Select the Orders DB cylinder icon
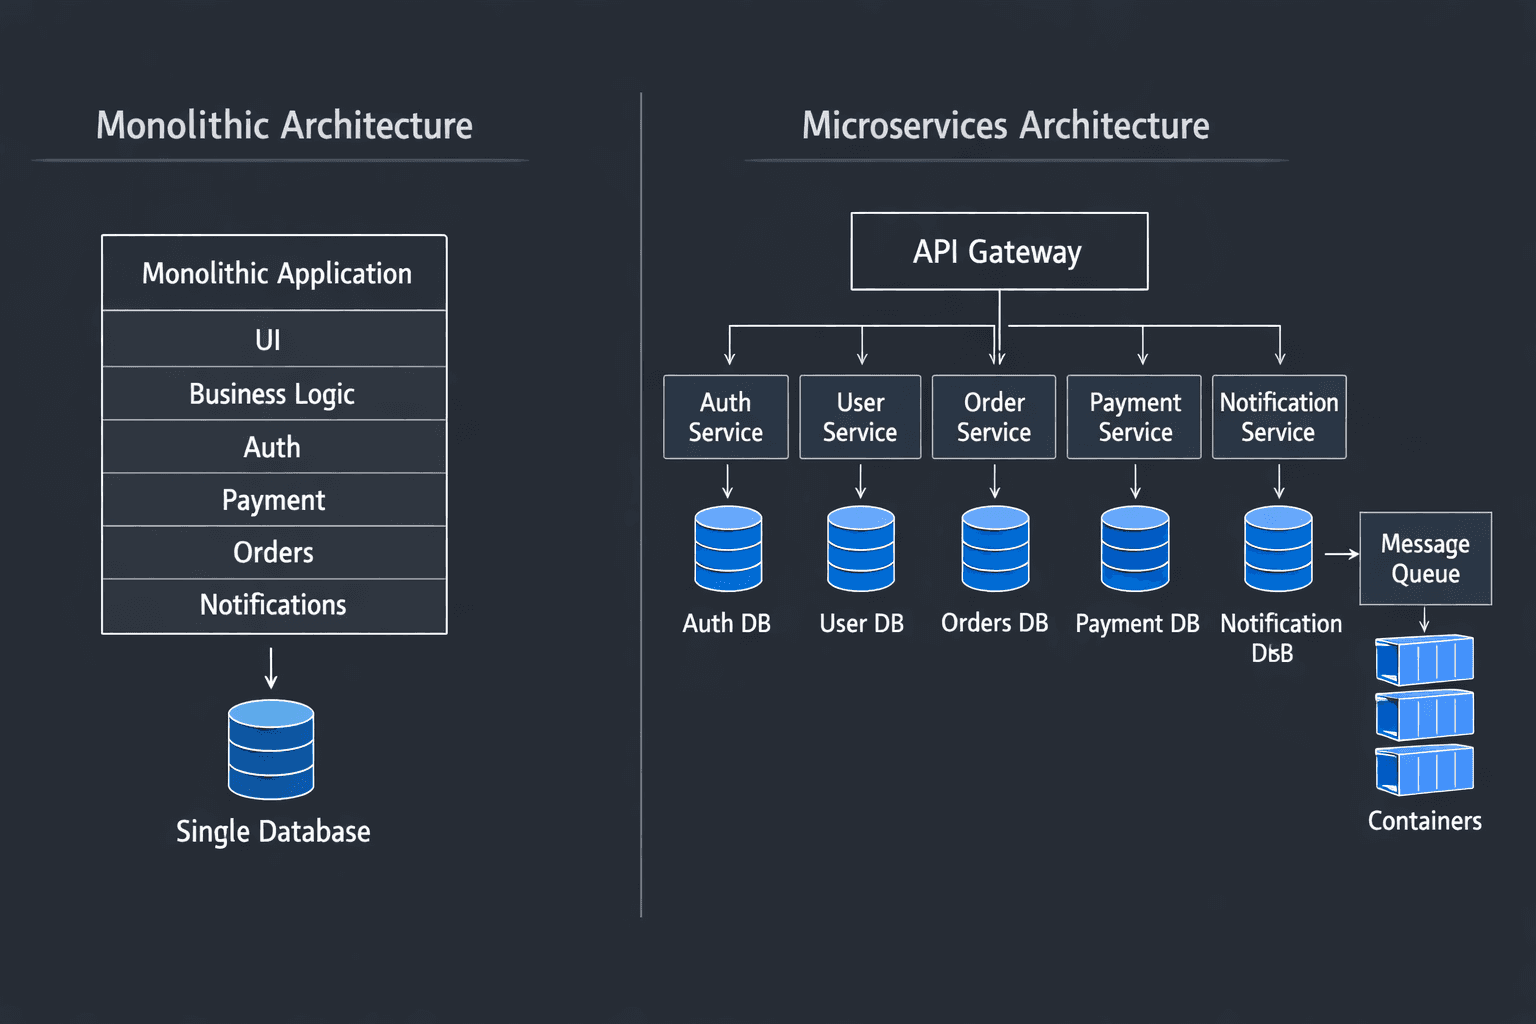 pos(995,548)
